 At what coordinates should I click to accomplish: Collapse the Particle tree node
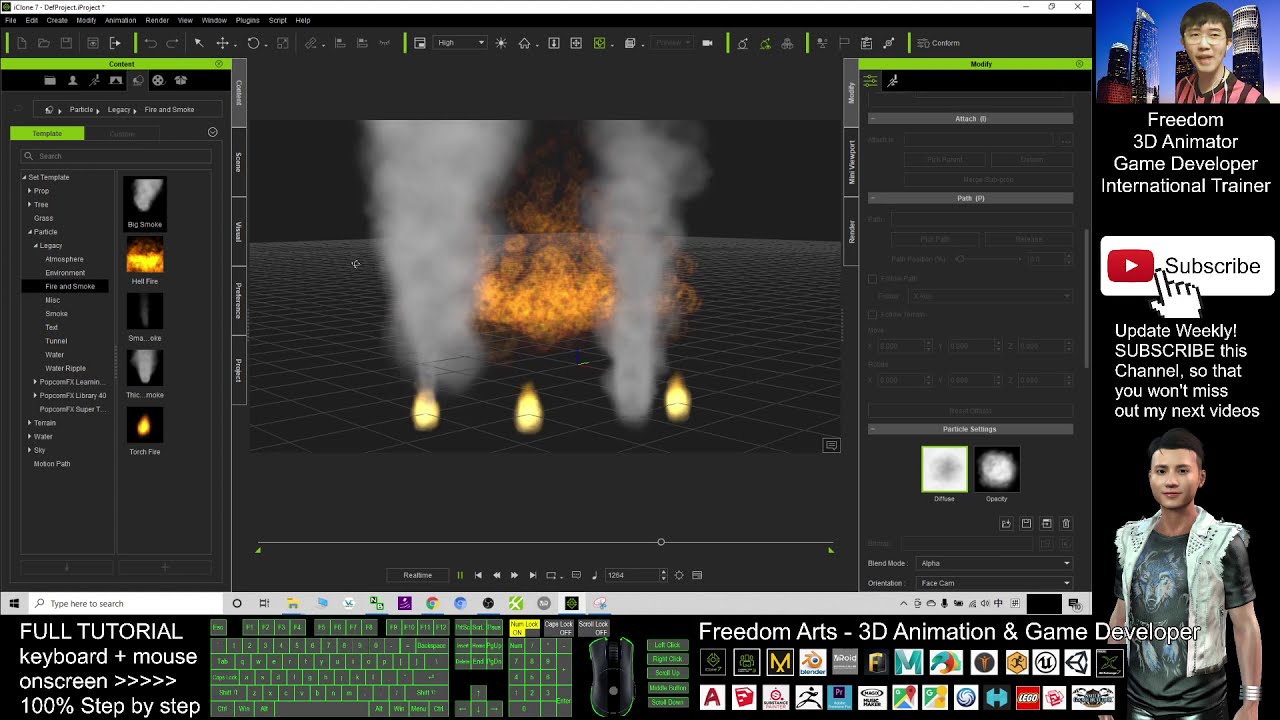click(30, 232)
